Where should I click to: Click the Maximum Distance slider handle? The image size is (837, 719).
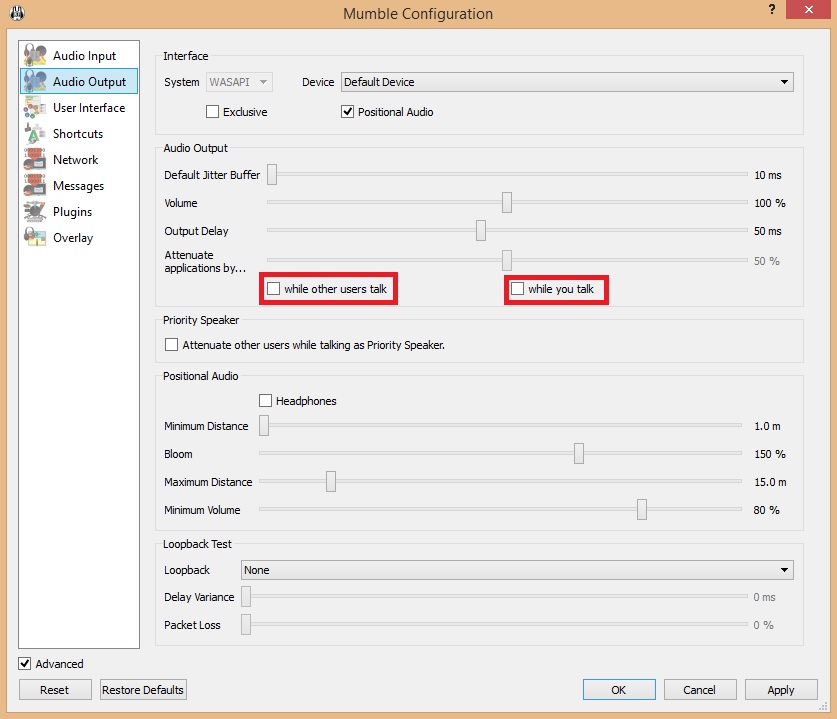[x=331, y=481]
